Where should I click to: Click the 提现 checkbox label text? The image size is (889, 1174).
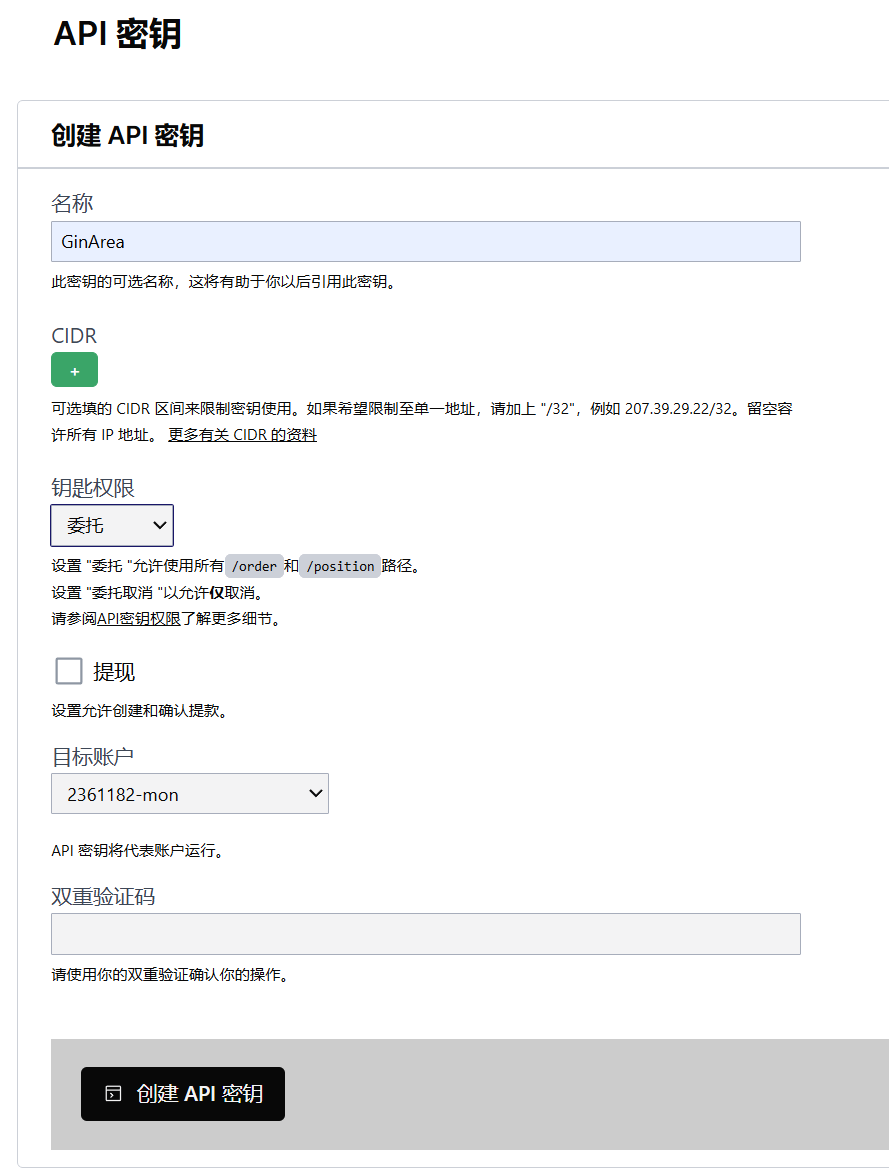tap(114, 672)
